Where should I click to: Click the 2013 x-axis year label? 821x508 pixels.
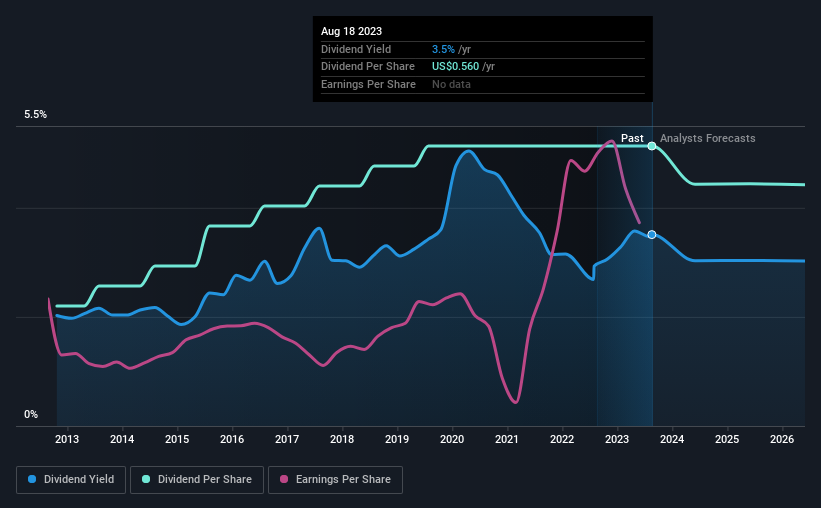coord(67,439)
